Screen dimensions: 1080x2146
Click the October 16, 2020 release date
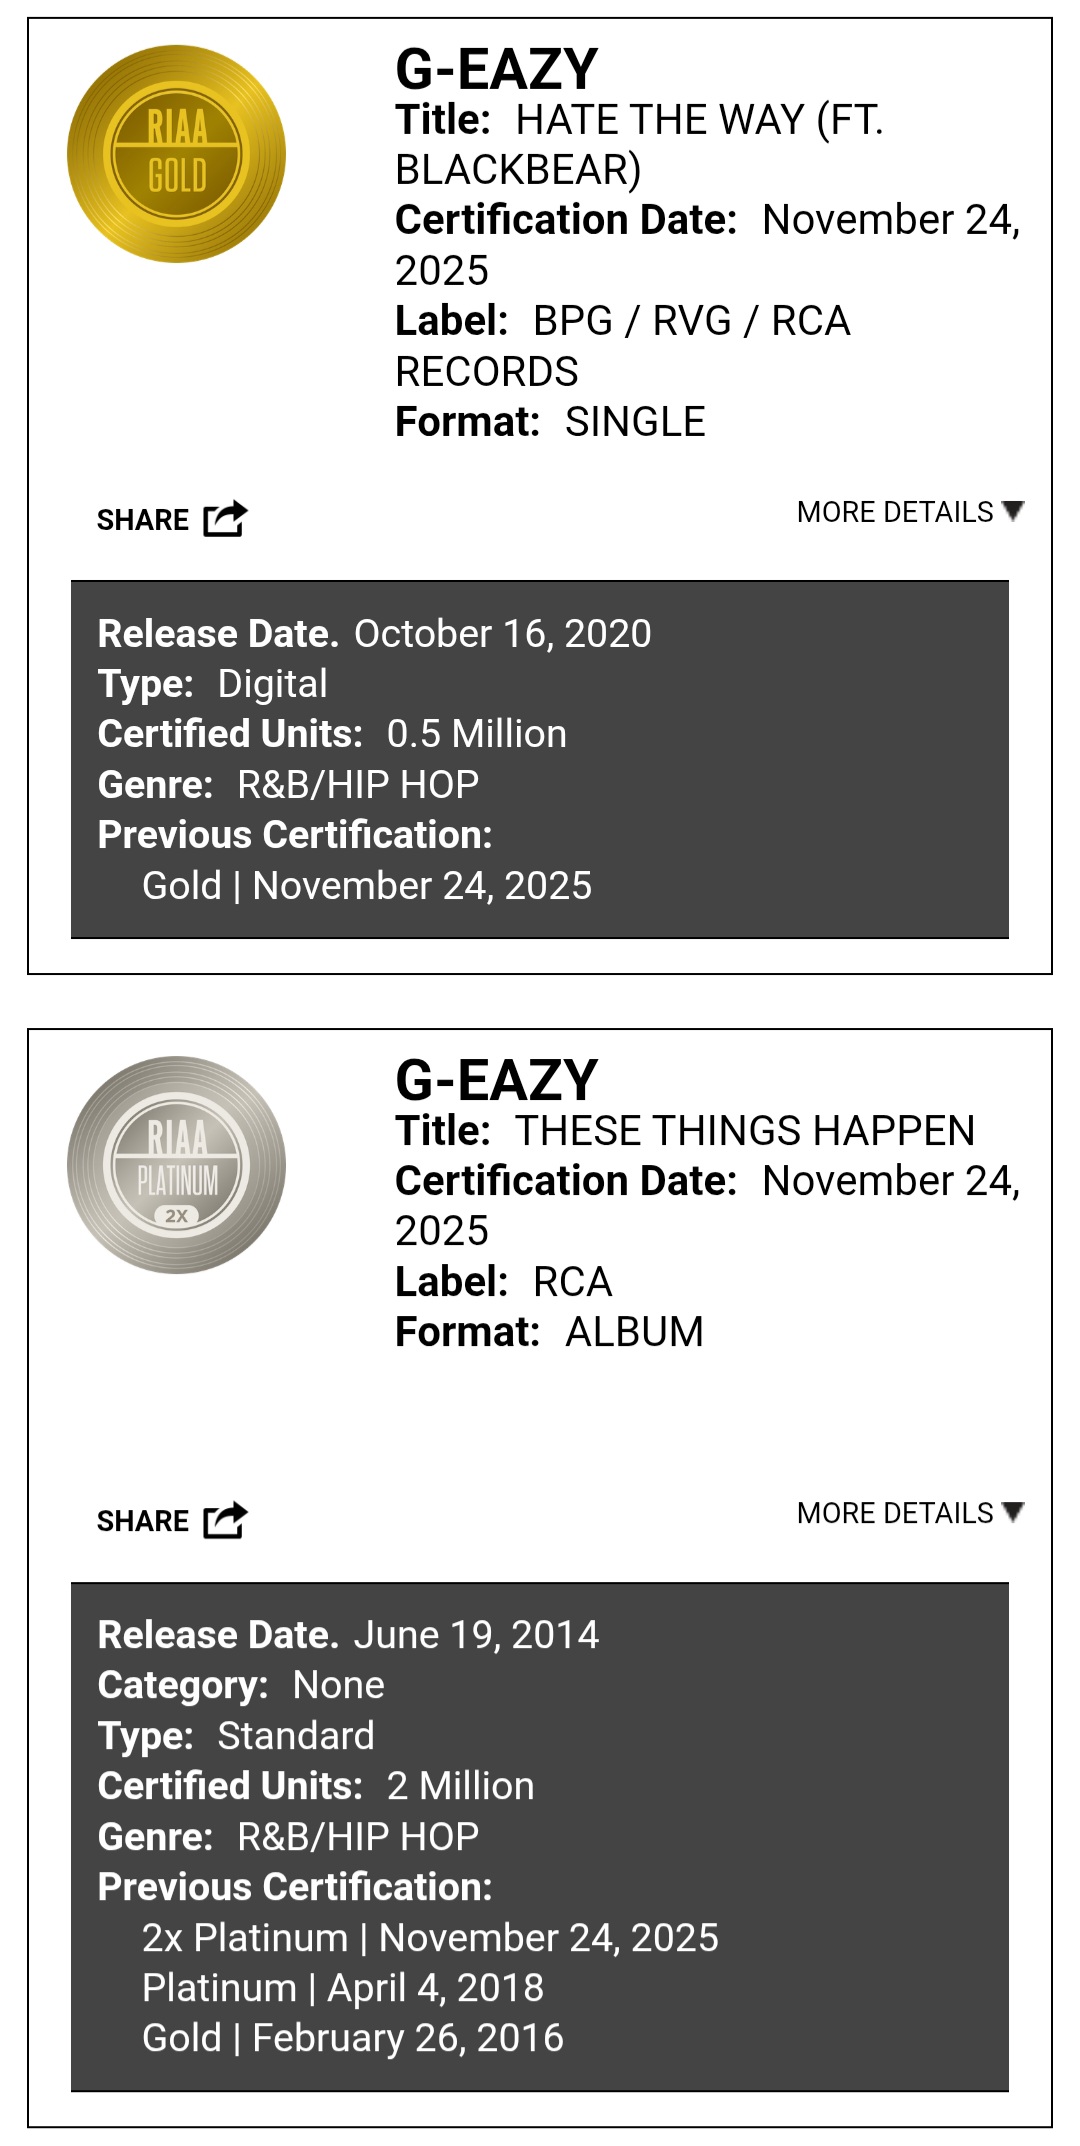pyautogui.click(x=502, y=634)
